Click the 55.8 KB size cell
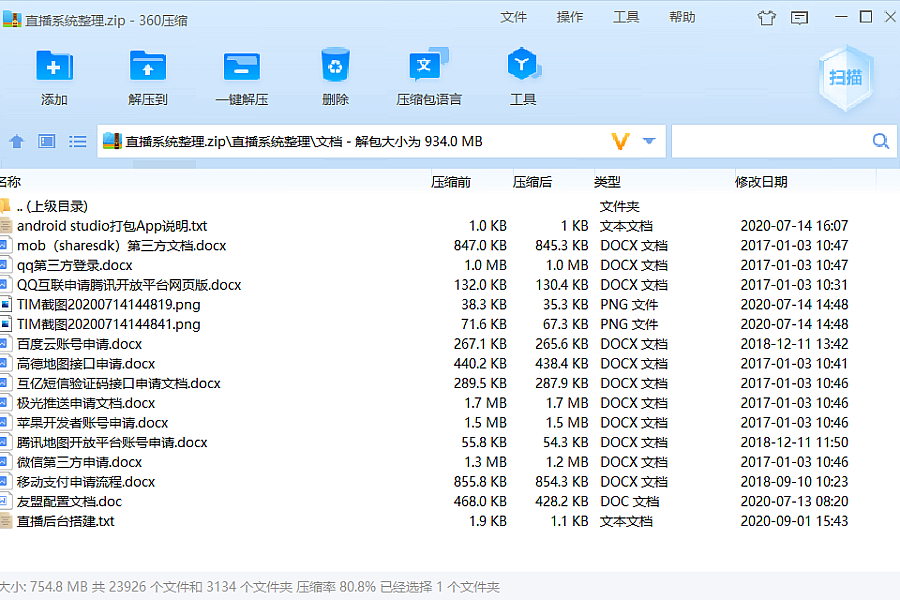This screenshot has width=900, height=600. [484, 442]
